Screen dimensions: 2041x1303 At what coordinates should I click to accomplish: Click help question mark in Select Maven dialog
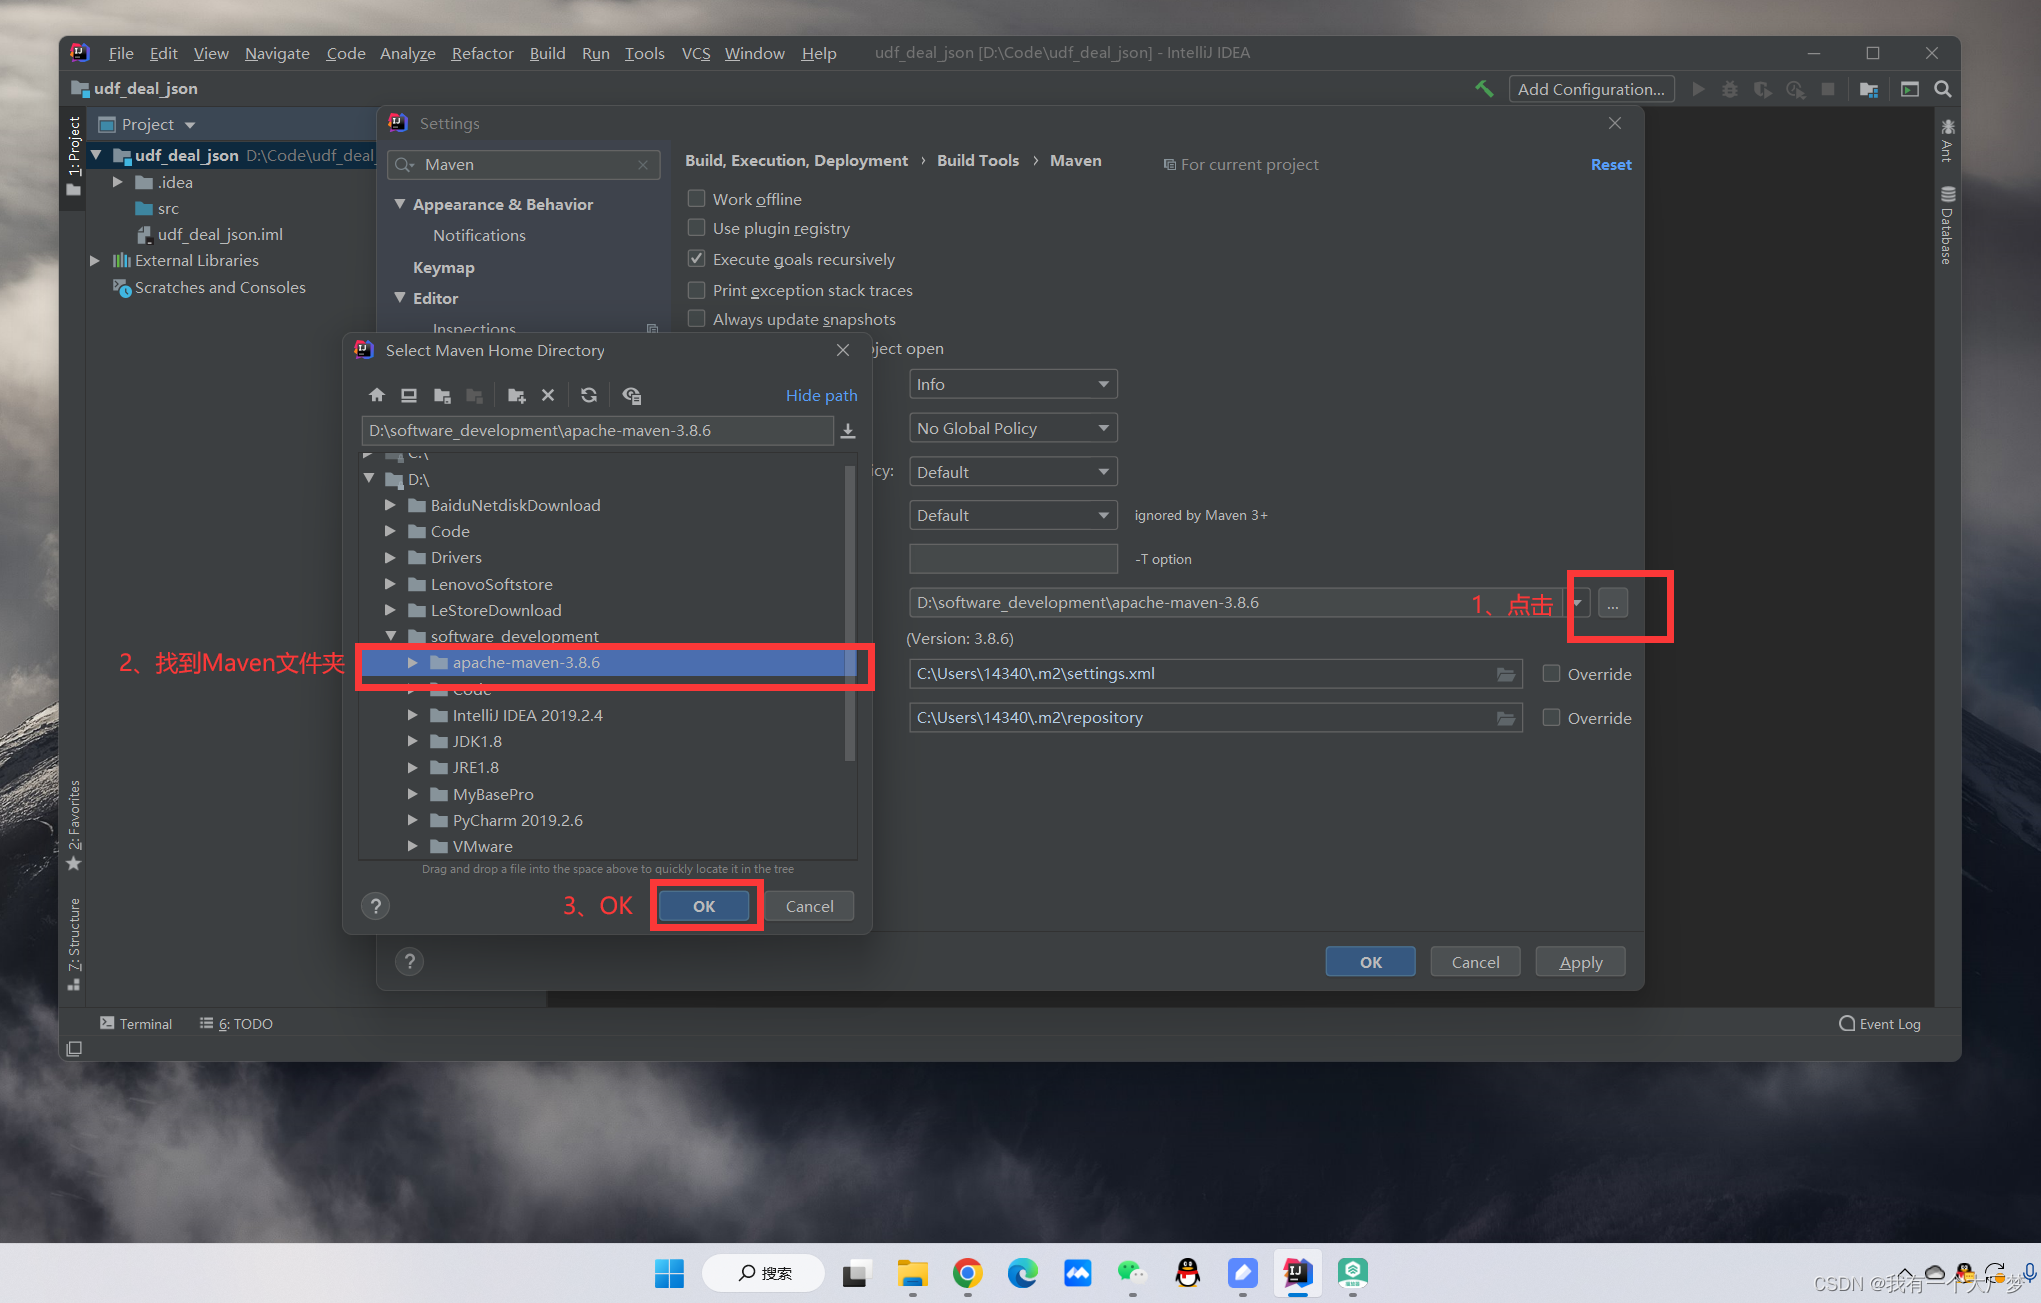(x=376, y=906)
